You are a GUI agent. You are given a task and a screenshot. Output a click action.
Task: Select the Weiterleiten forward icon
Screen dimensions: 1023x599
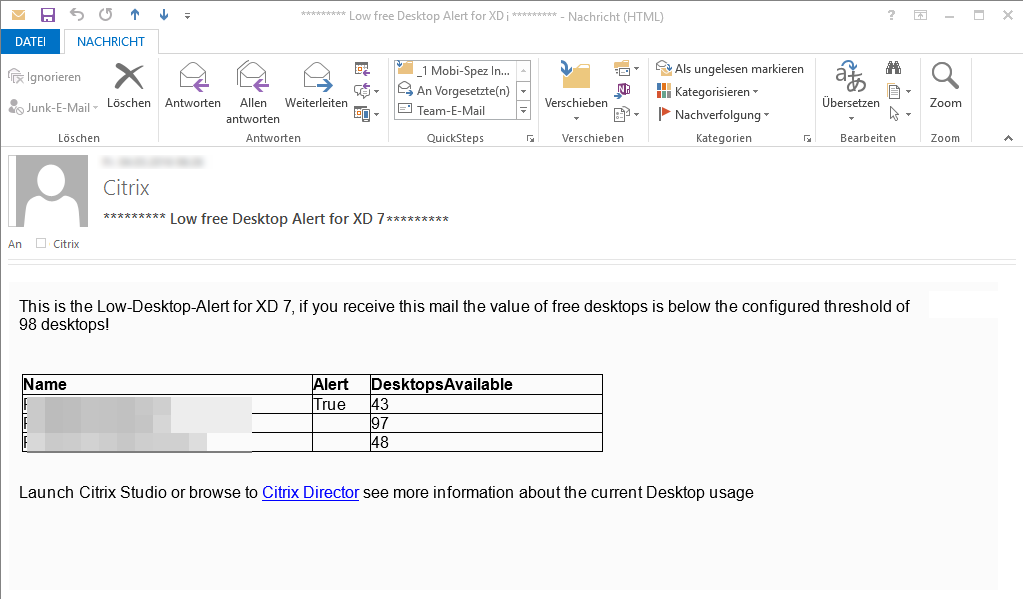(316, 82)
